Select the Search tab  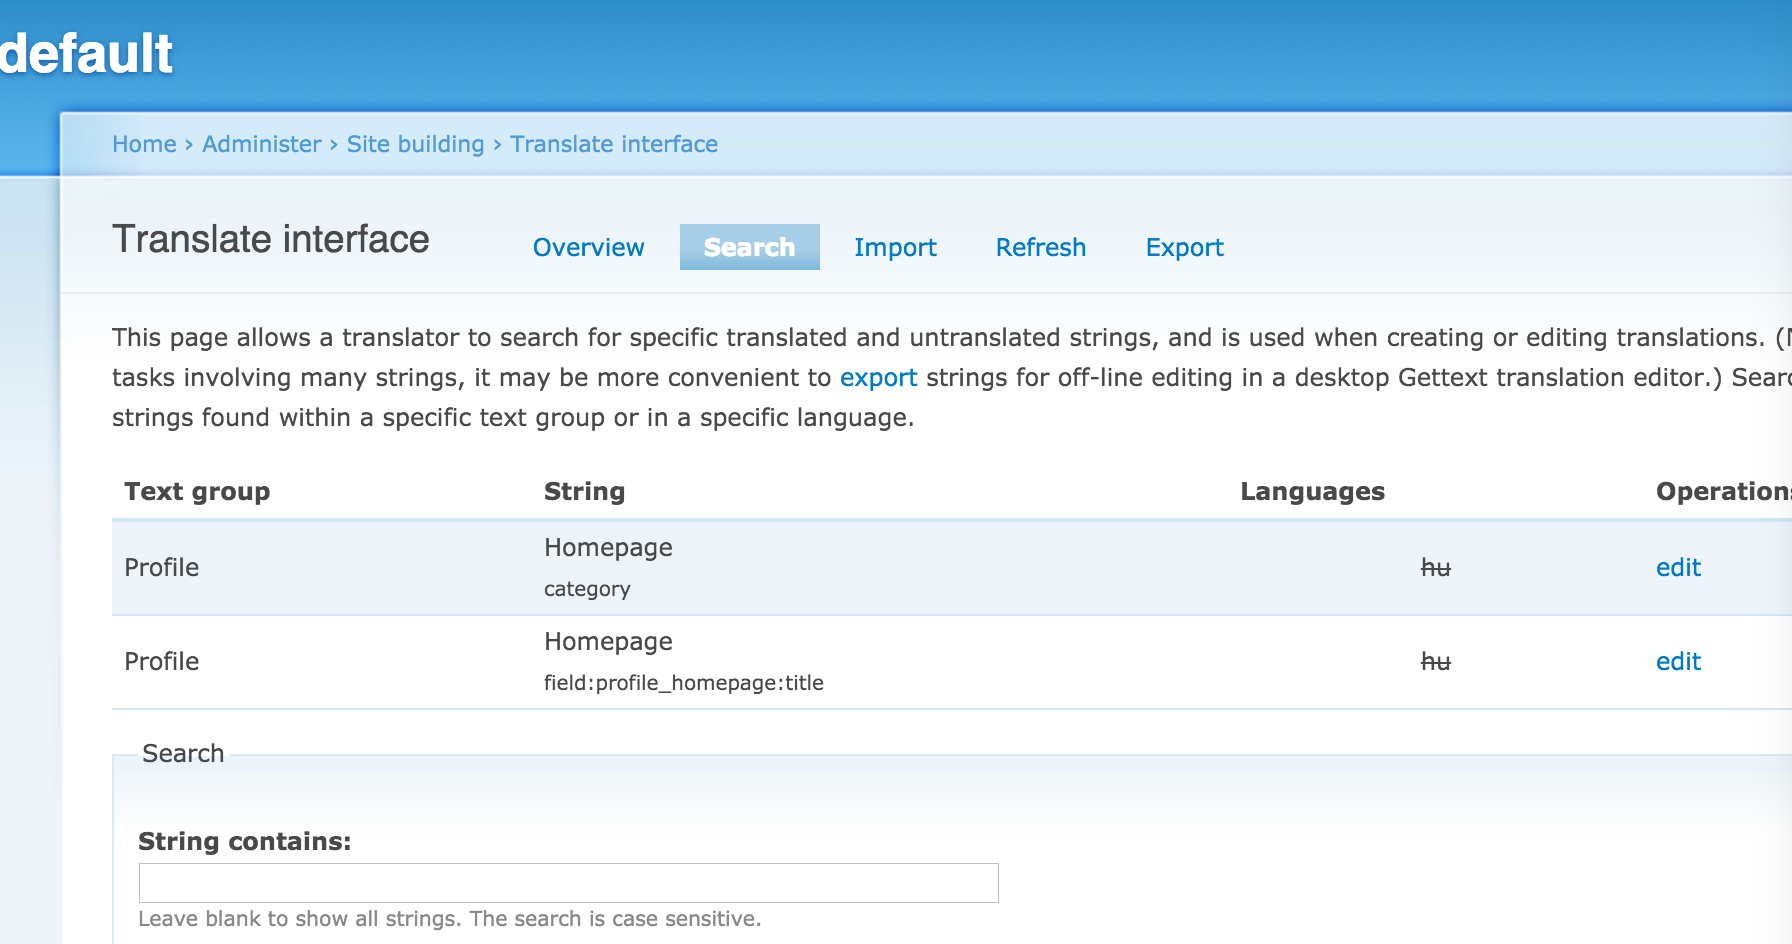click(749, 247)
